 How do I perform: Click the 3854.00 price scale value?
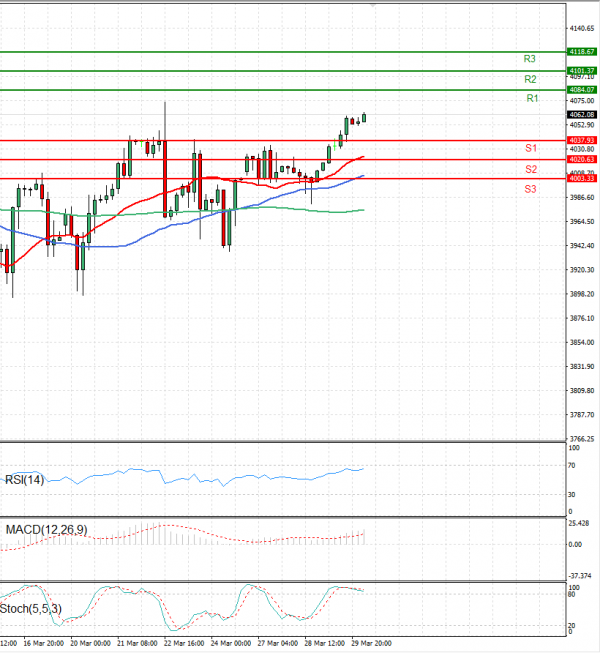582,342
